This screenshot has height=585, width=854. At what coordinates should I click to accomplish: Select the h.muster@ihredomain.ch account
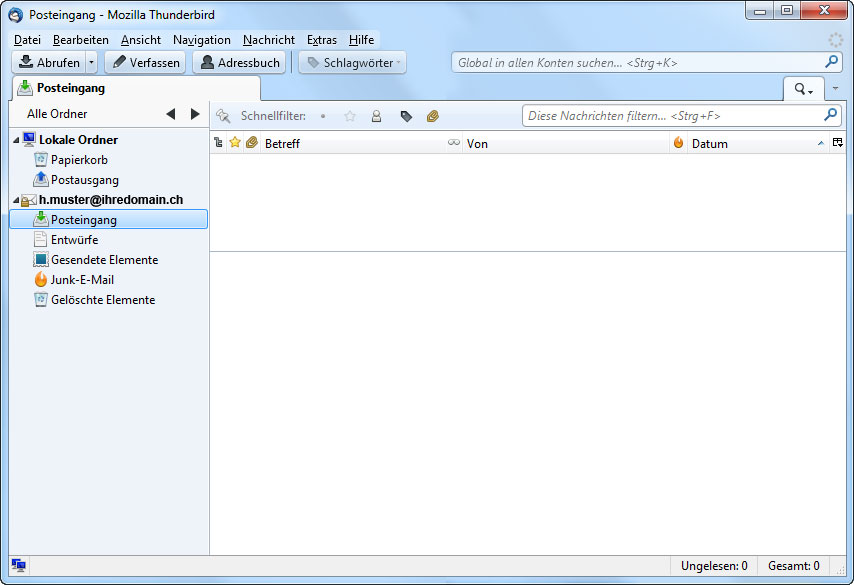[111, 200]
